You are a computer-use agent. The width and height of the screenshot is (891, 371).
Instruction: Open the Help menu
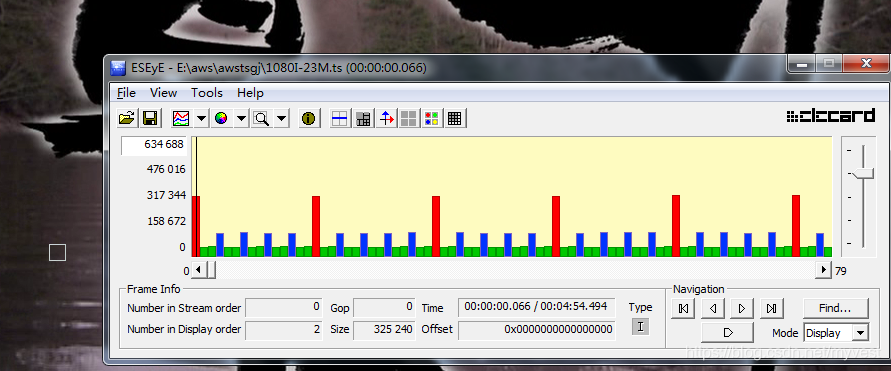pos(251,93)
